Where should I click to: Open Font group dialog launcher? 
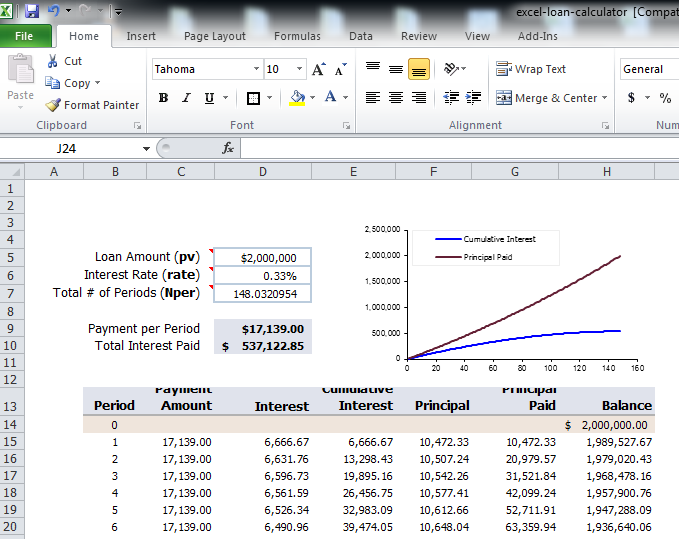(x=346, y=126)
